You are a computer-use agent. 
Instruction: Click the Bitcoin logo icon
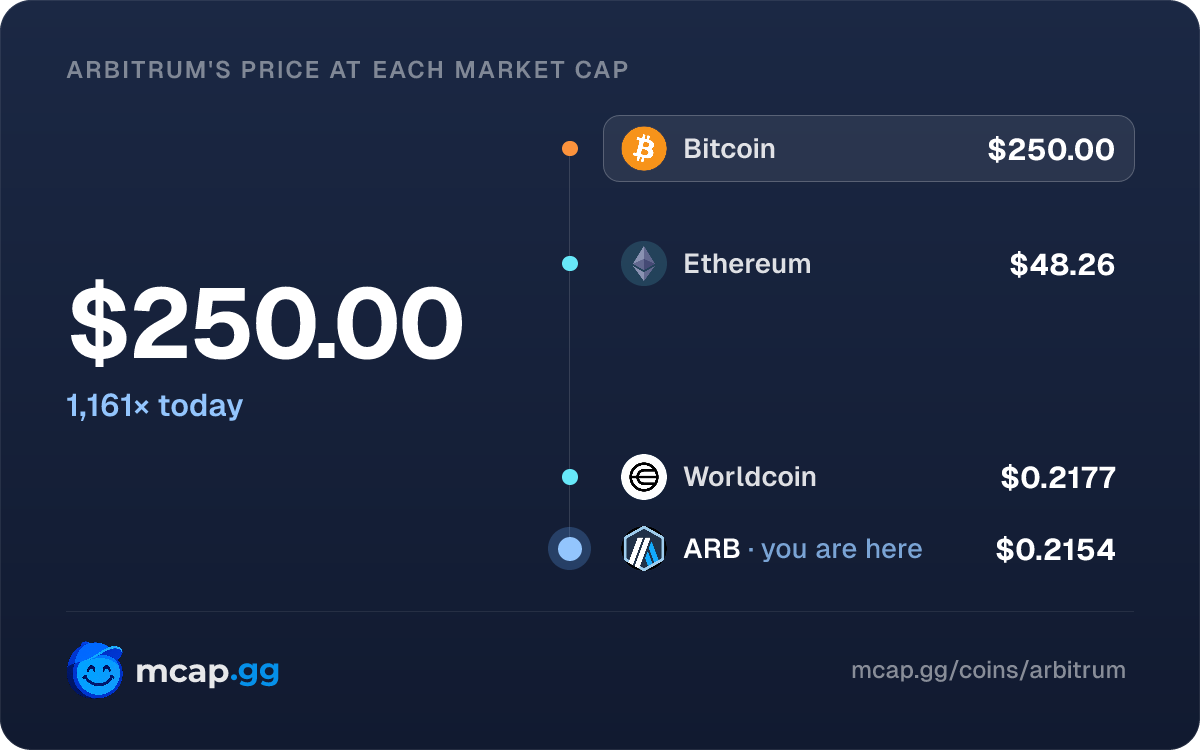pos(644,149)
